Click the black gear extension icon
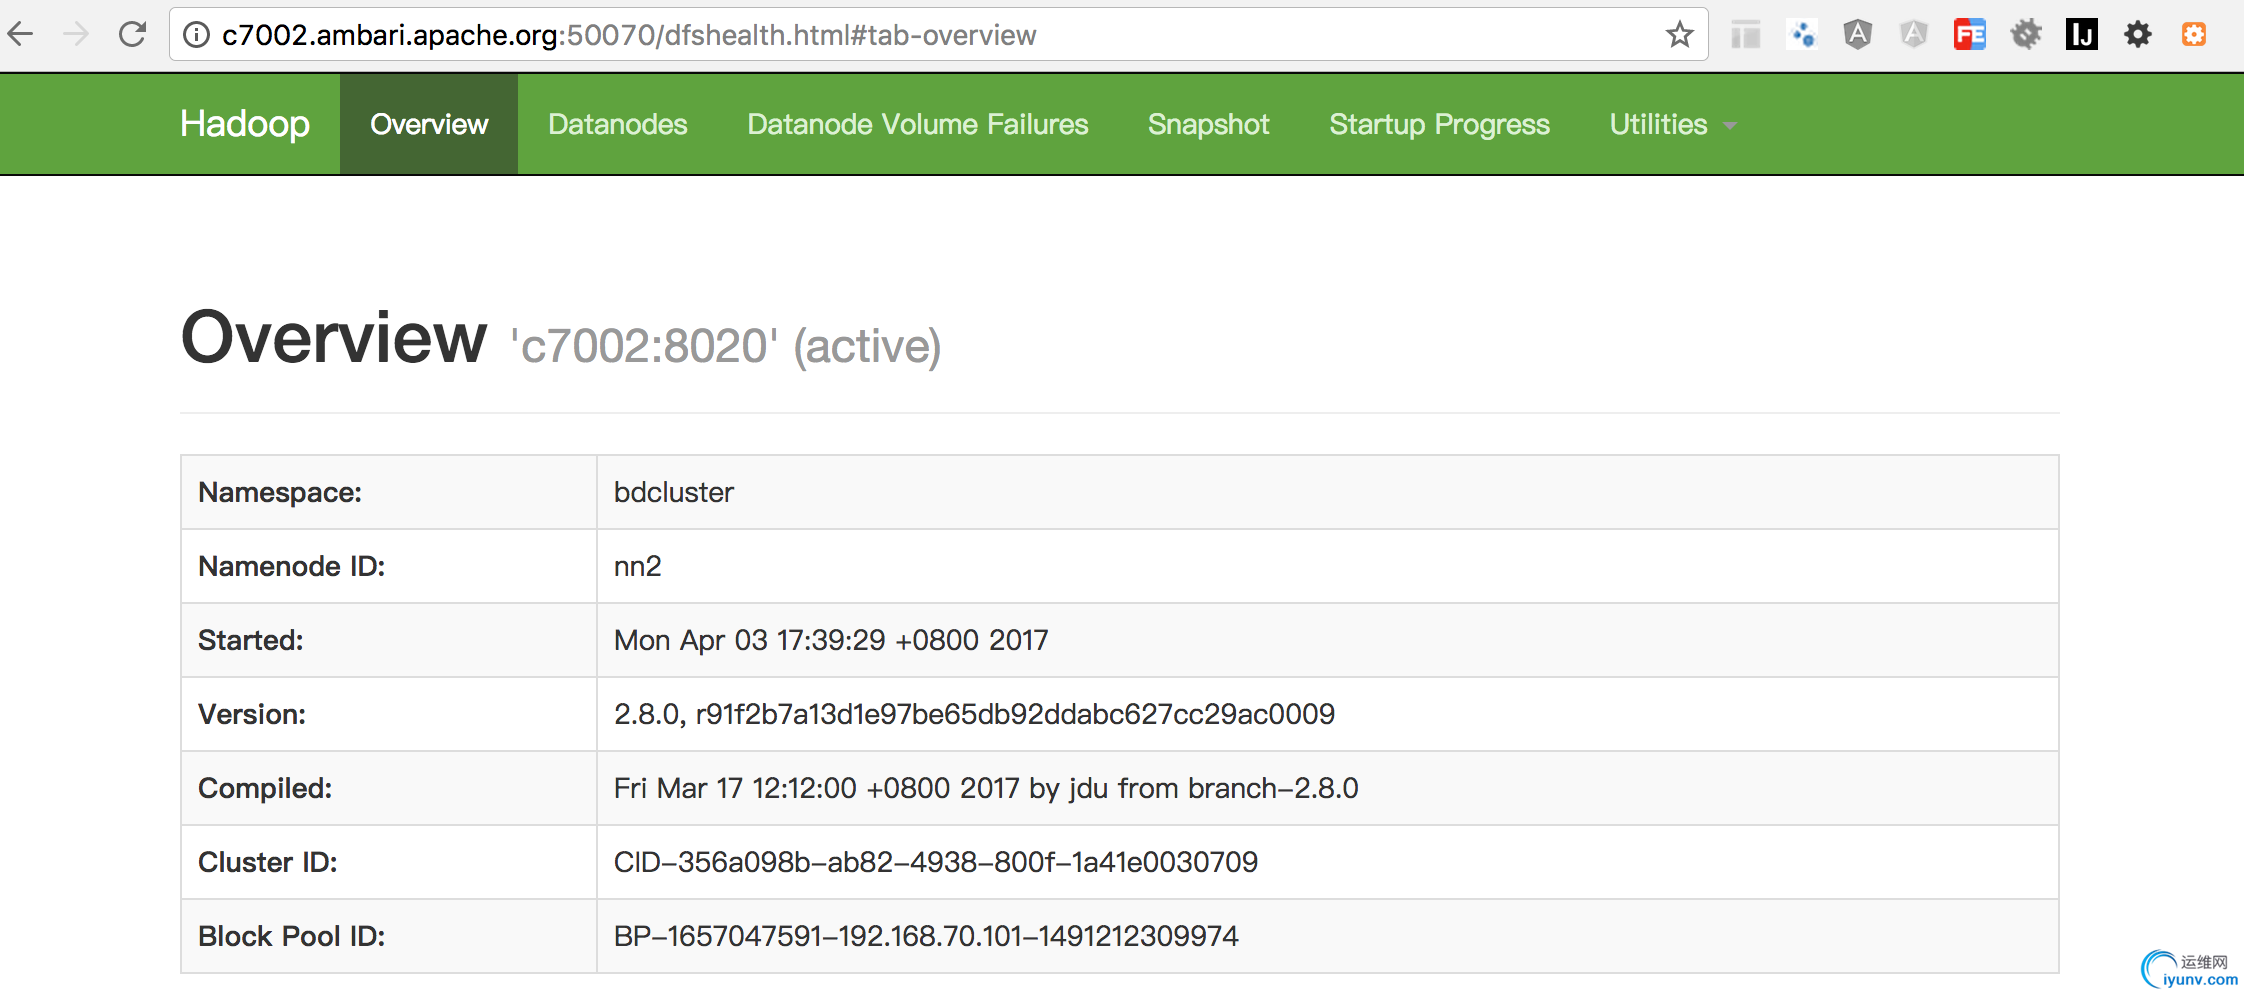 tap(2138, 35)
